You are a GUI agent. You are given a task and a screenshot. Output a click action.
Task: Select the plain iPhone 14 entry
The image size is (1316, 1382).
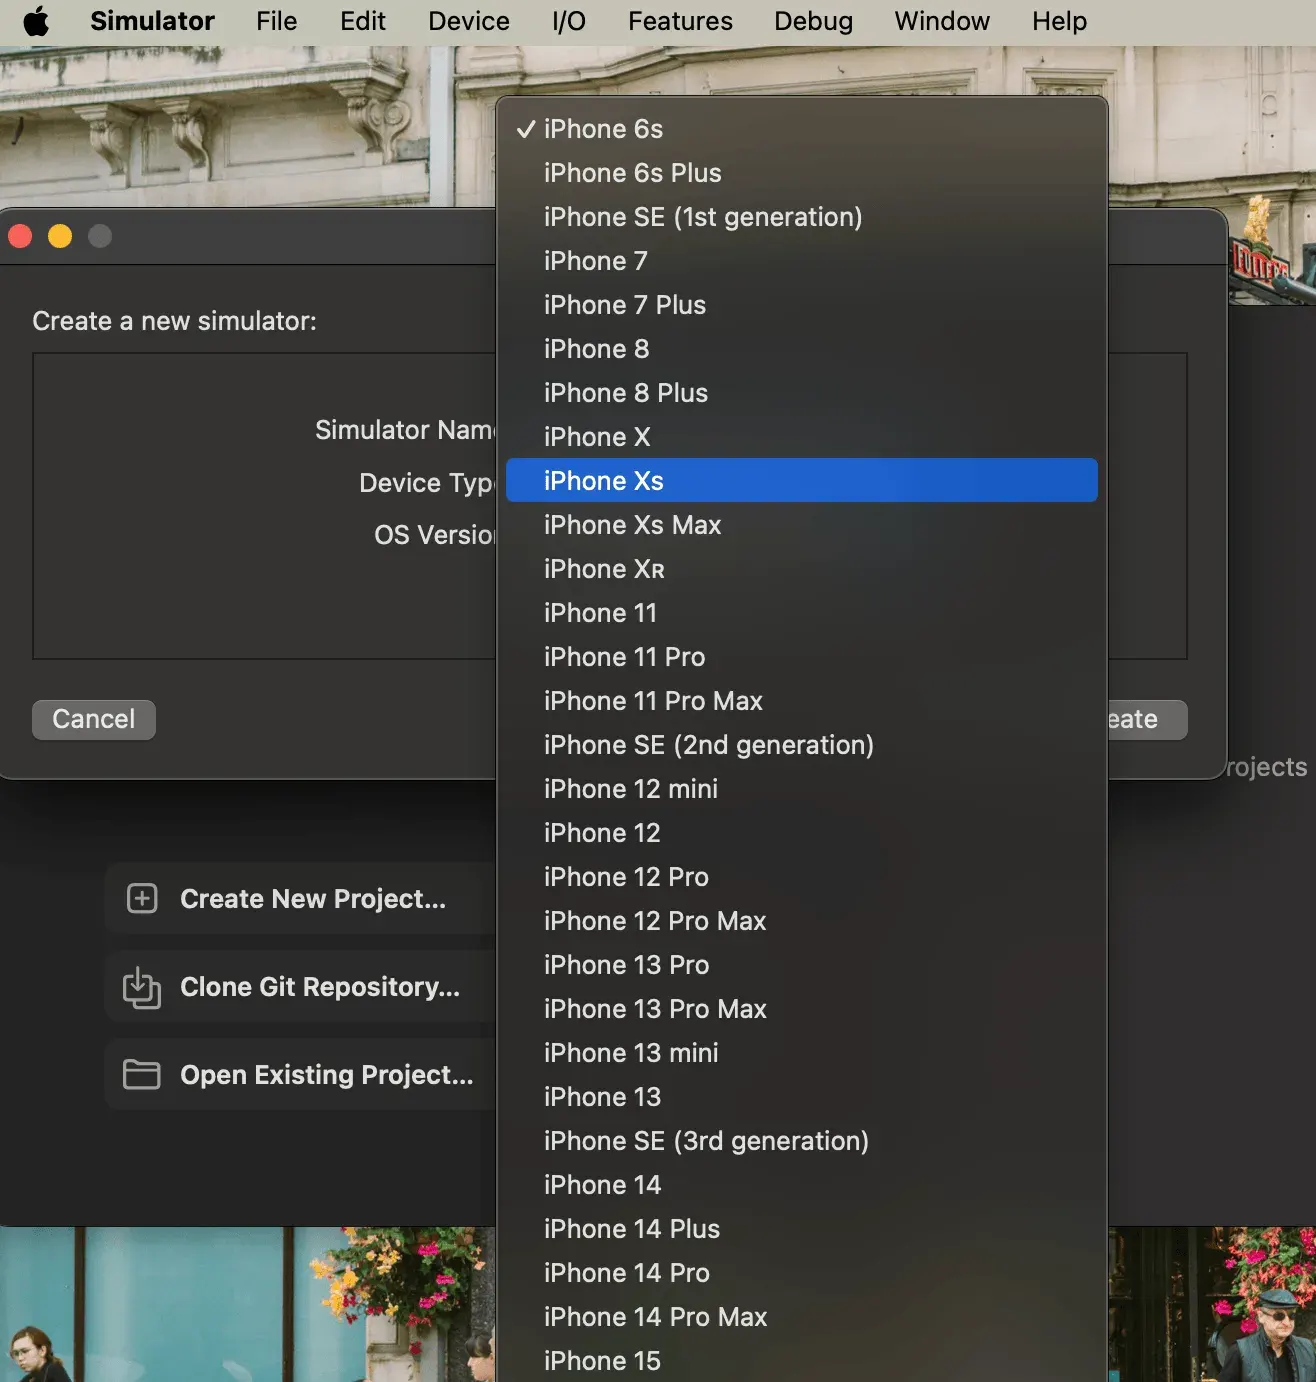coord(802,1185)
